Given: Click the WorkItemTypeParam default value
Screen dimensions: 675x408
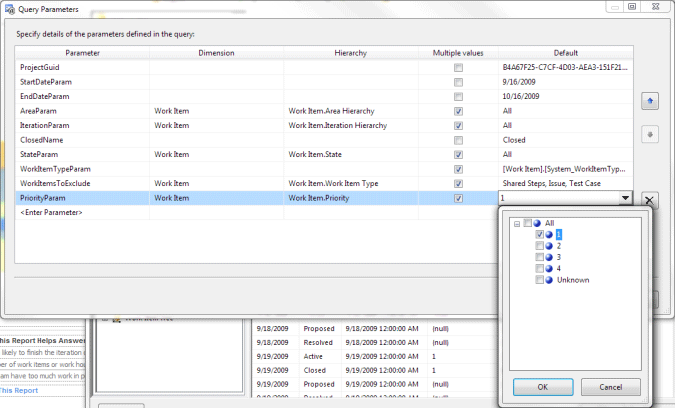Looking at the screenshot, I should click(x=564, y=169).
